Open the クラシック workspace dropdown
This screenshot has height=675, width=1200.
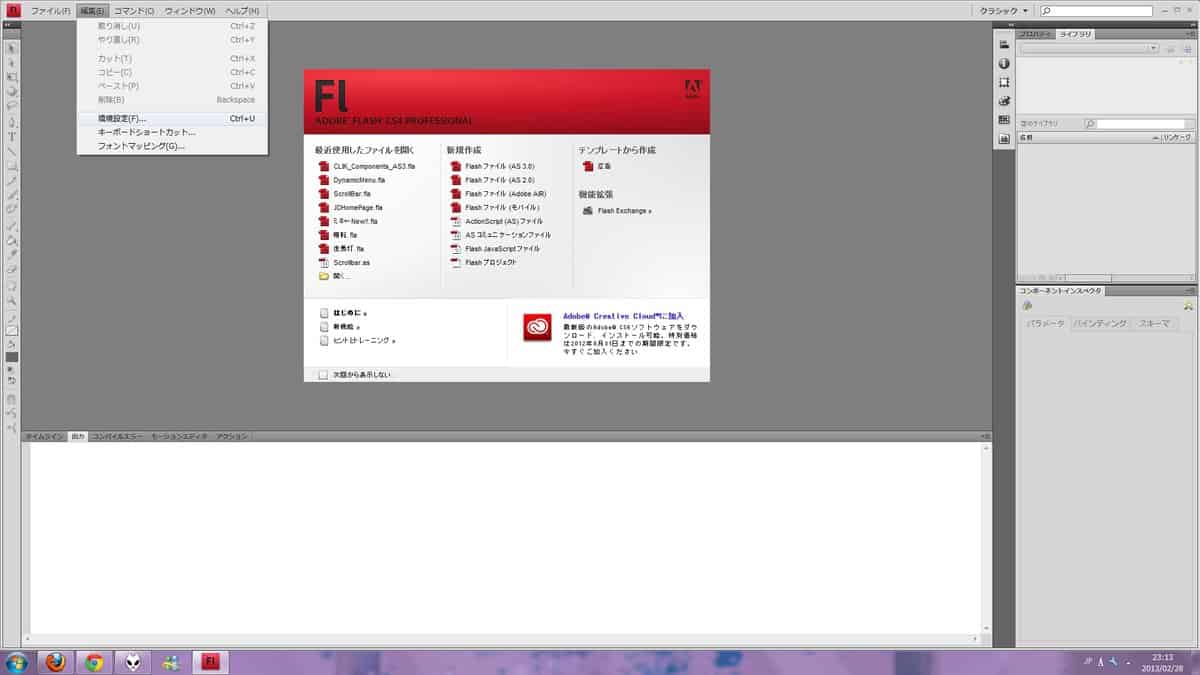pyautogui.click(x=1003, y=10)
